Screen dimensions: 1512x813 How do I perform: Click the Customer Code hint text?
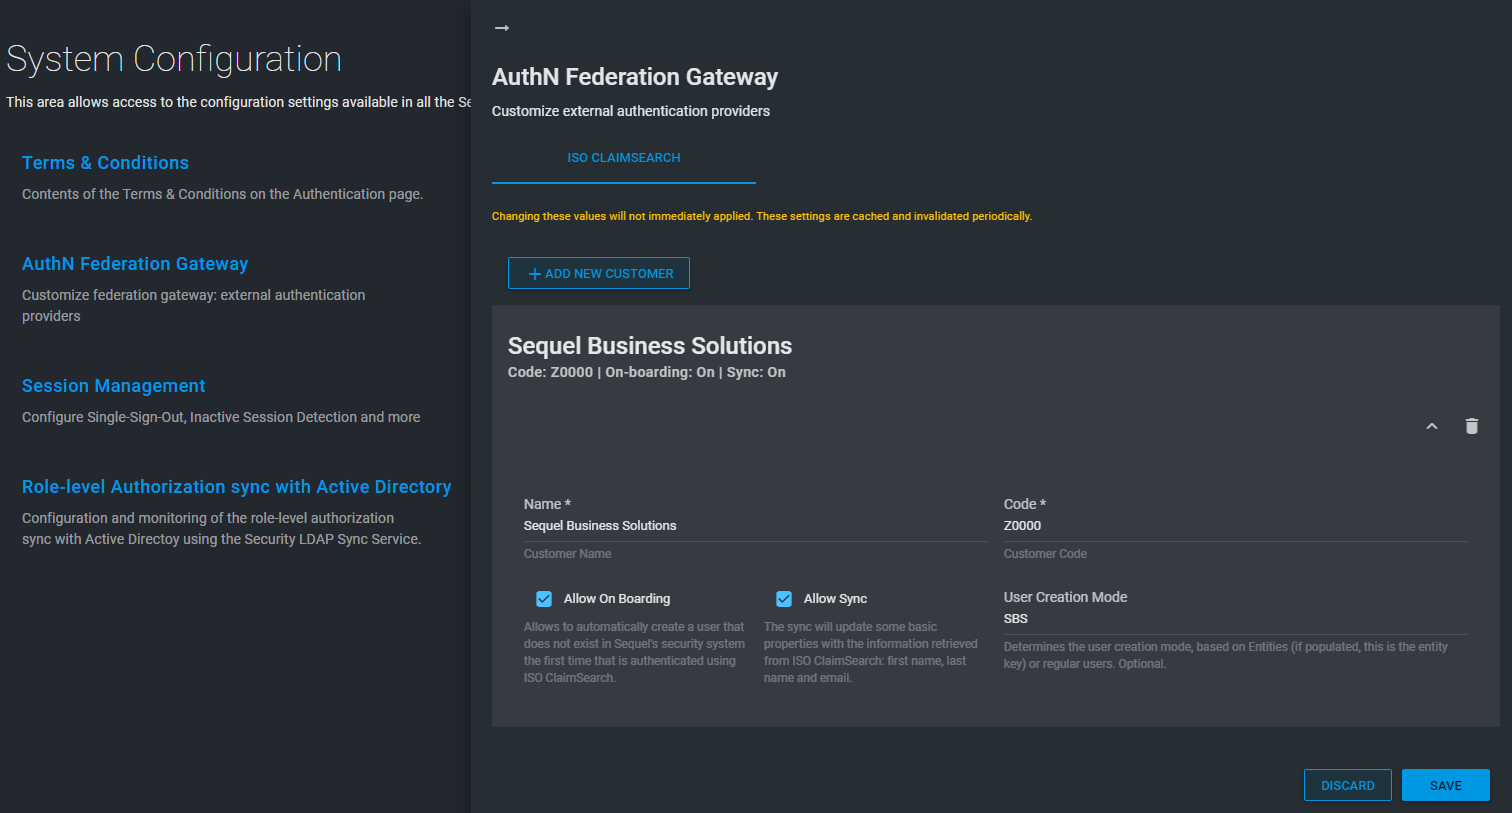coord(1045,554)
